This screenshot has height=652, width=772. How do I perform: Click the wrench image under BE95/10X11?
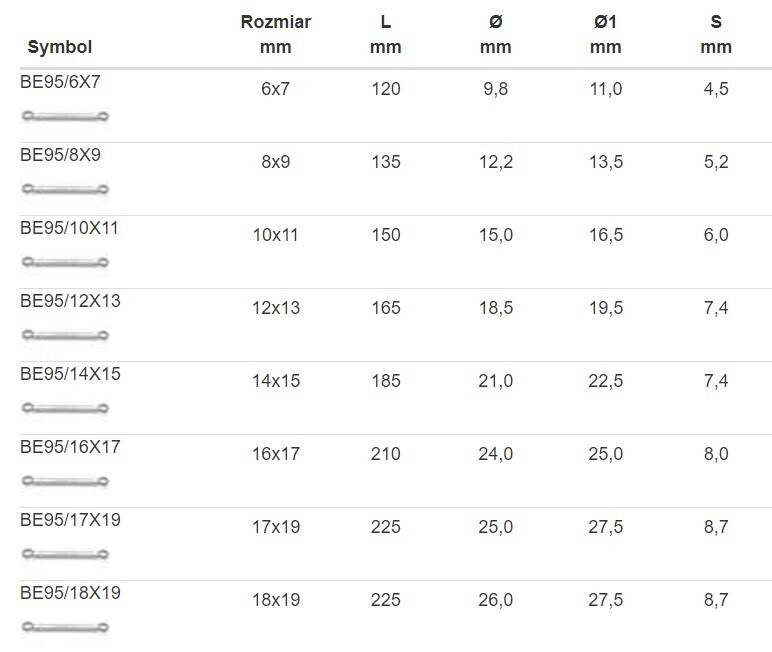point(65,262)
